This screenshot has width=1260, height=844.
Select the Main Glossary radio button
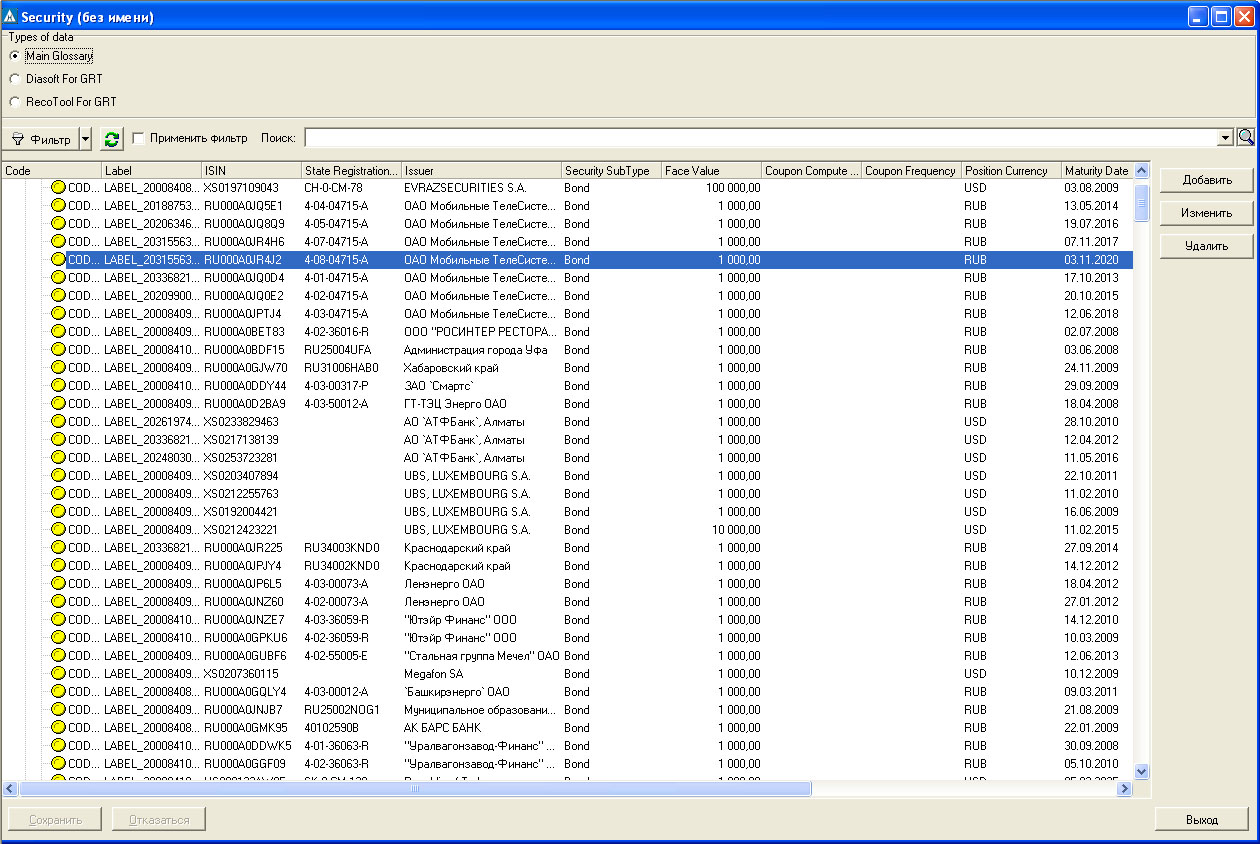point(14,56)
